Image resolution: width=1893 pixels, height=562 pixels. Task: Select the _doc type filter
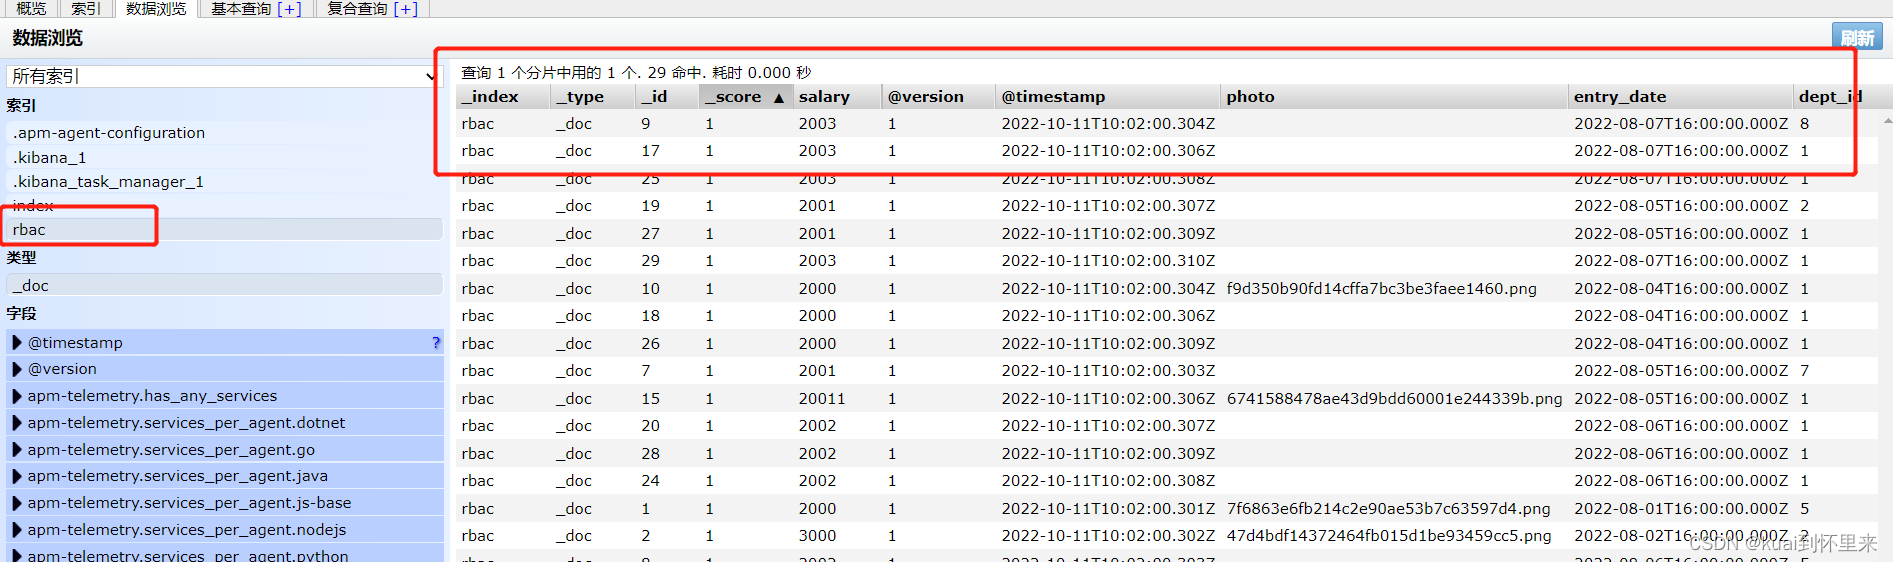[224, 285]
